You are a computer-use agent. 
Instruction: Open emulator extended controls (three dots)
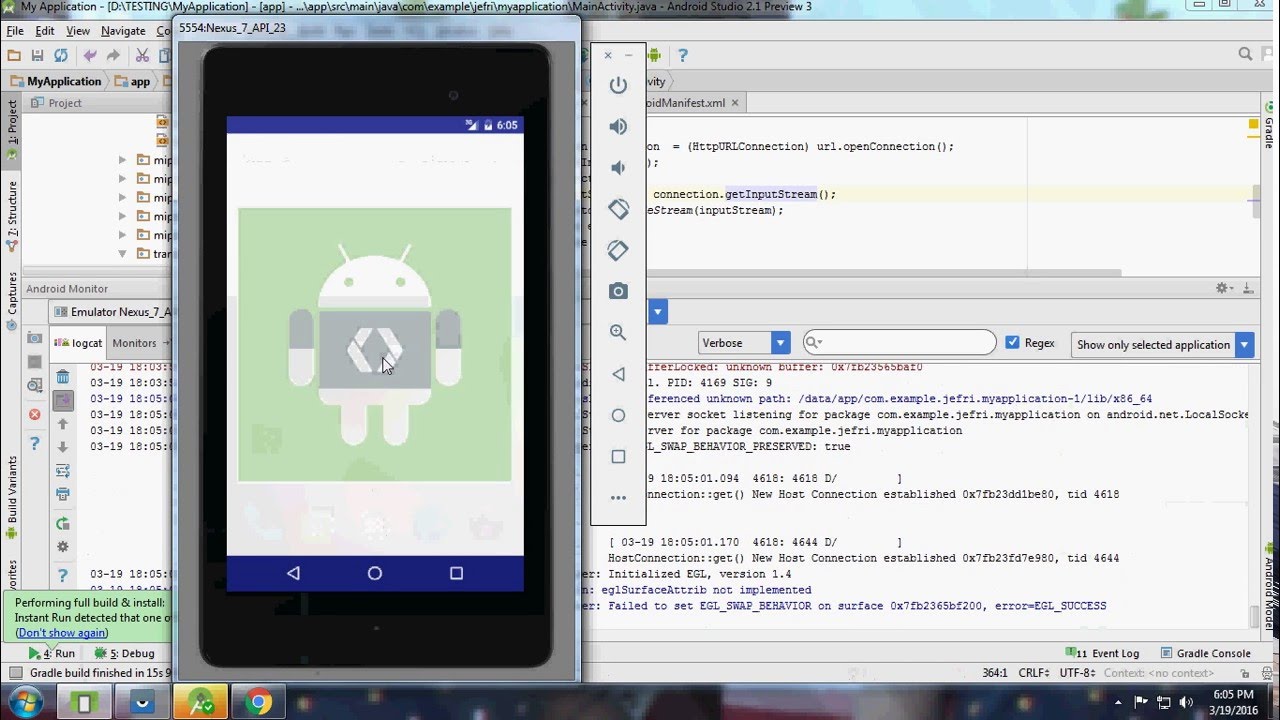coord(618,497)
